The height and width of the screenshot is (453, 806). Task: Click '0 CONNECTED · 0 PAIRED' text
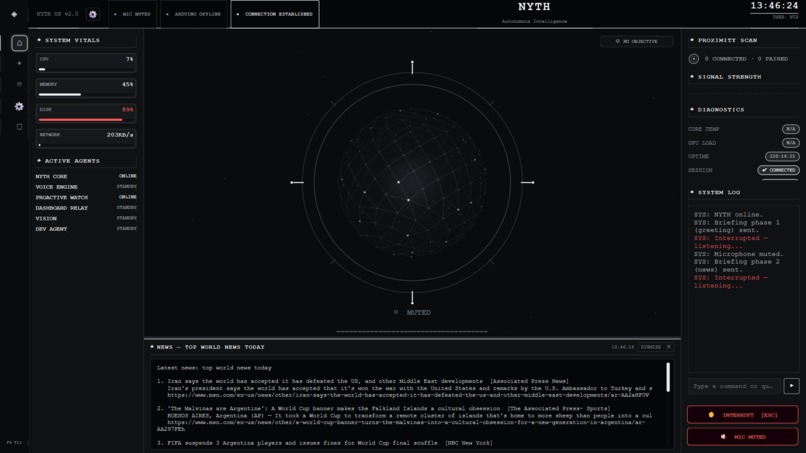click(x=746, y=59)
